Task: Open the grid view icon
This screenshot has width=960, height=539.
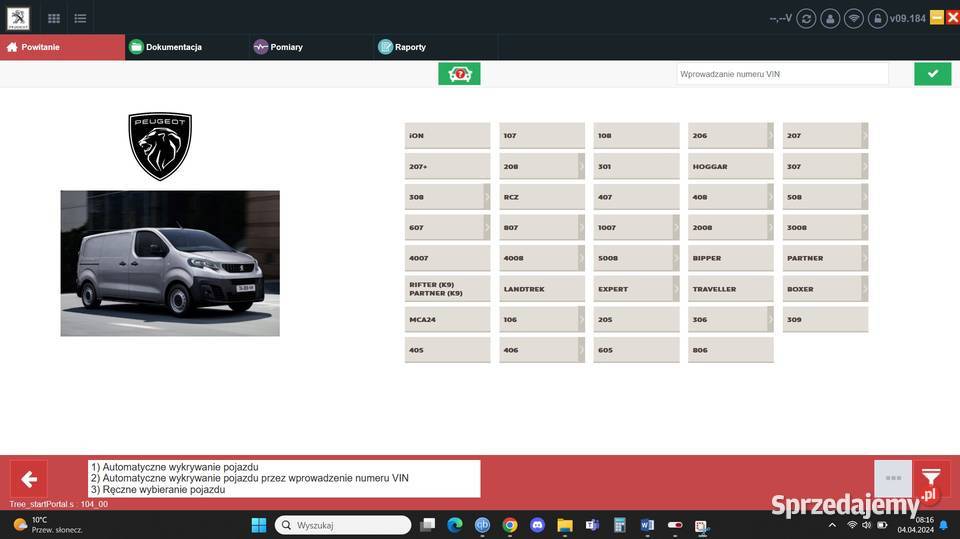Action: pos(54,18)
